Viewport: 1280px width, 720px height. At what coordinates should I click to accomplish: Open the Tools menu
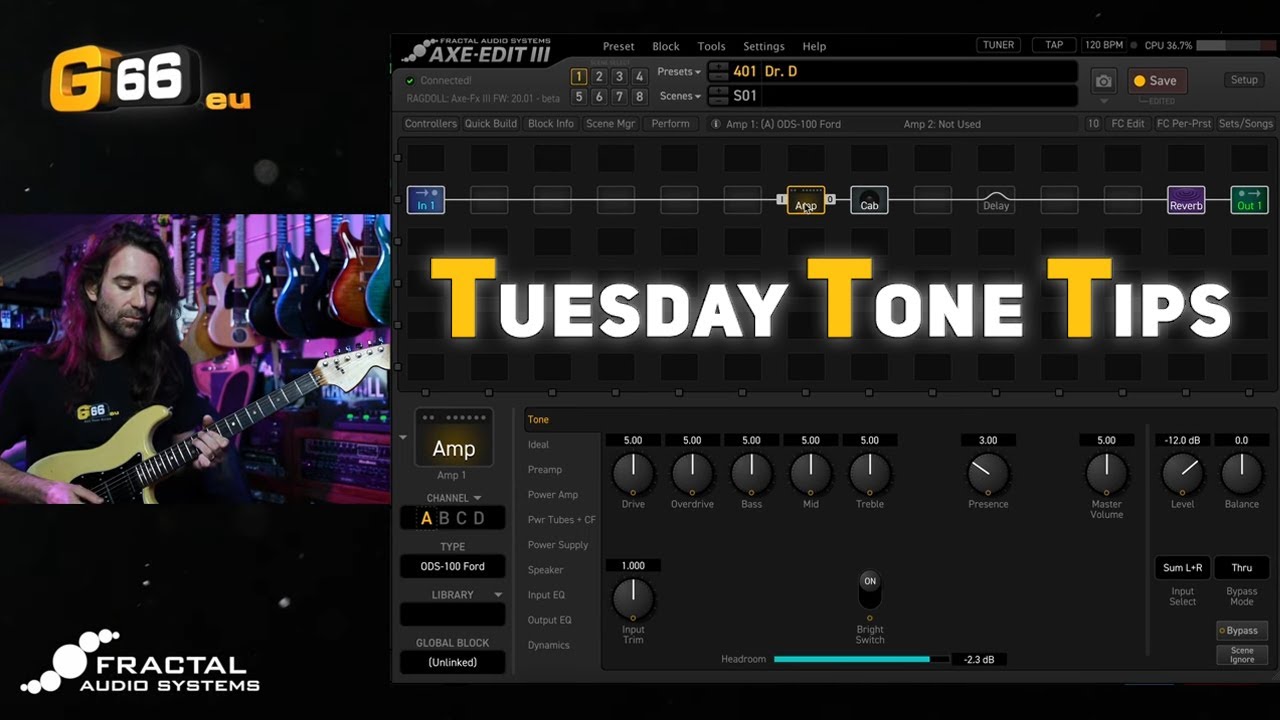pyautogui.click(x=711, y=46)
